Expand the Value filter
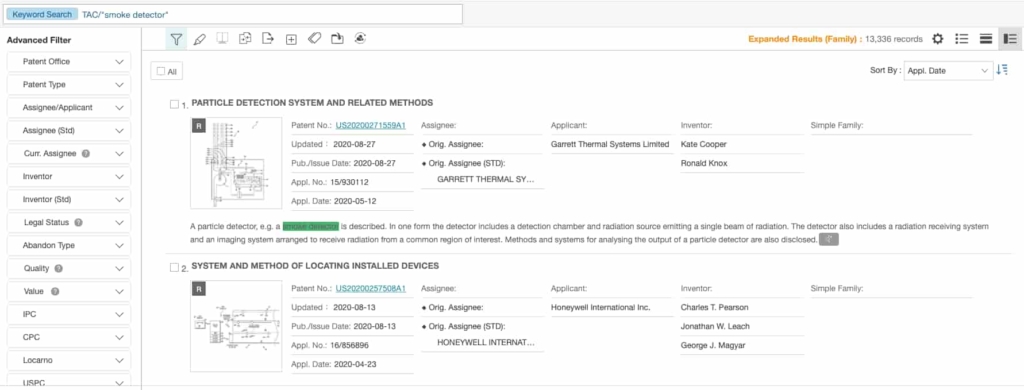 point(69,291)
